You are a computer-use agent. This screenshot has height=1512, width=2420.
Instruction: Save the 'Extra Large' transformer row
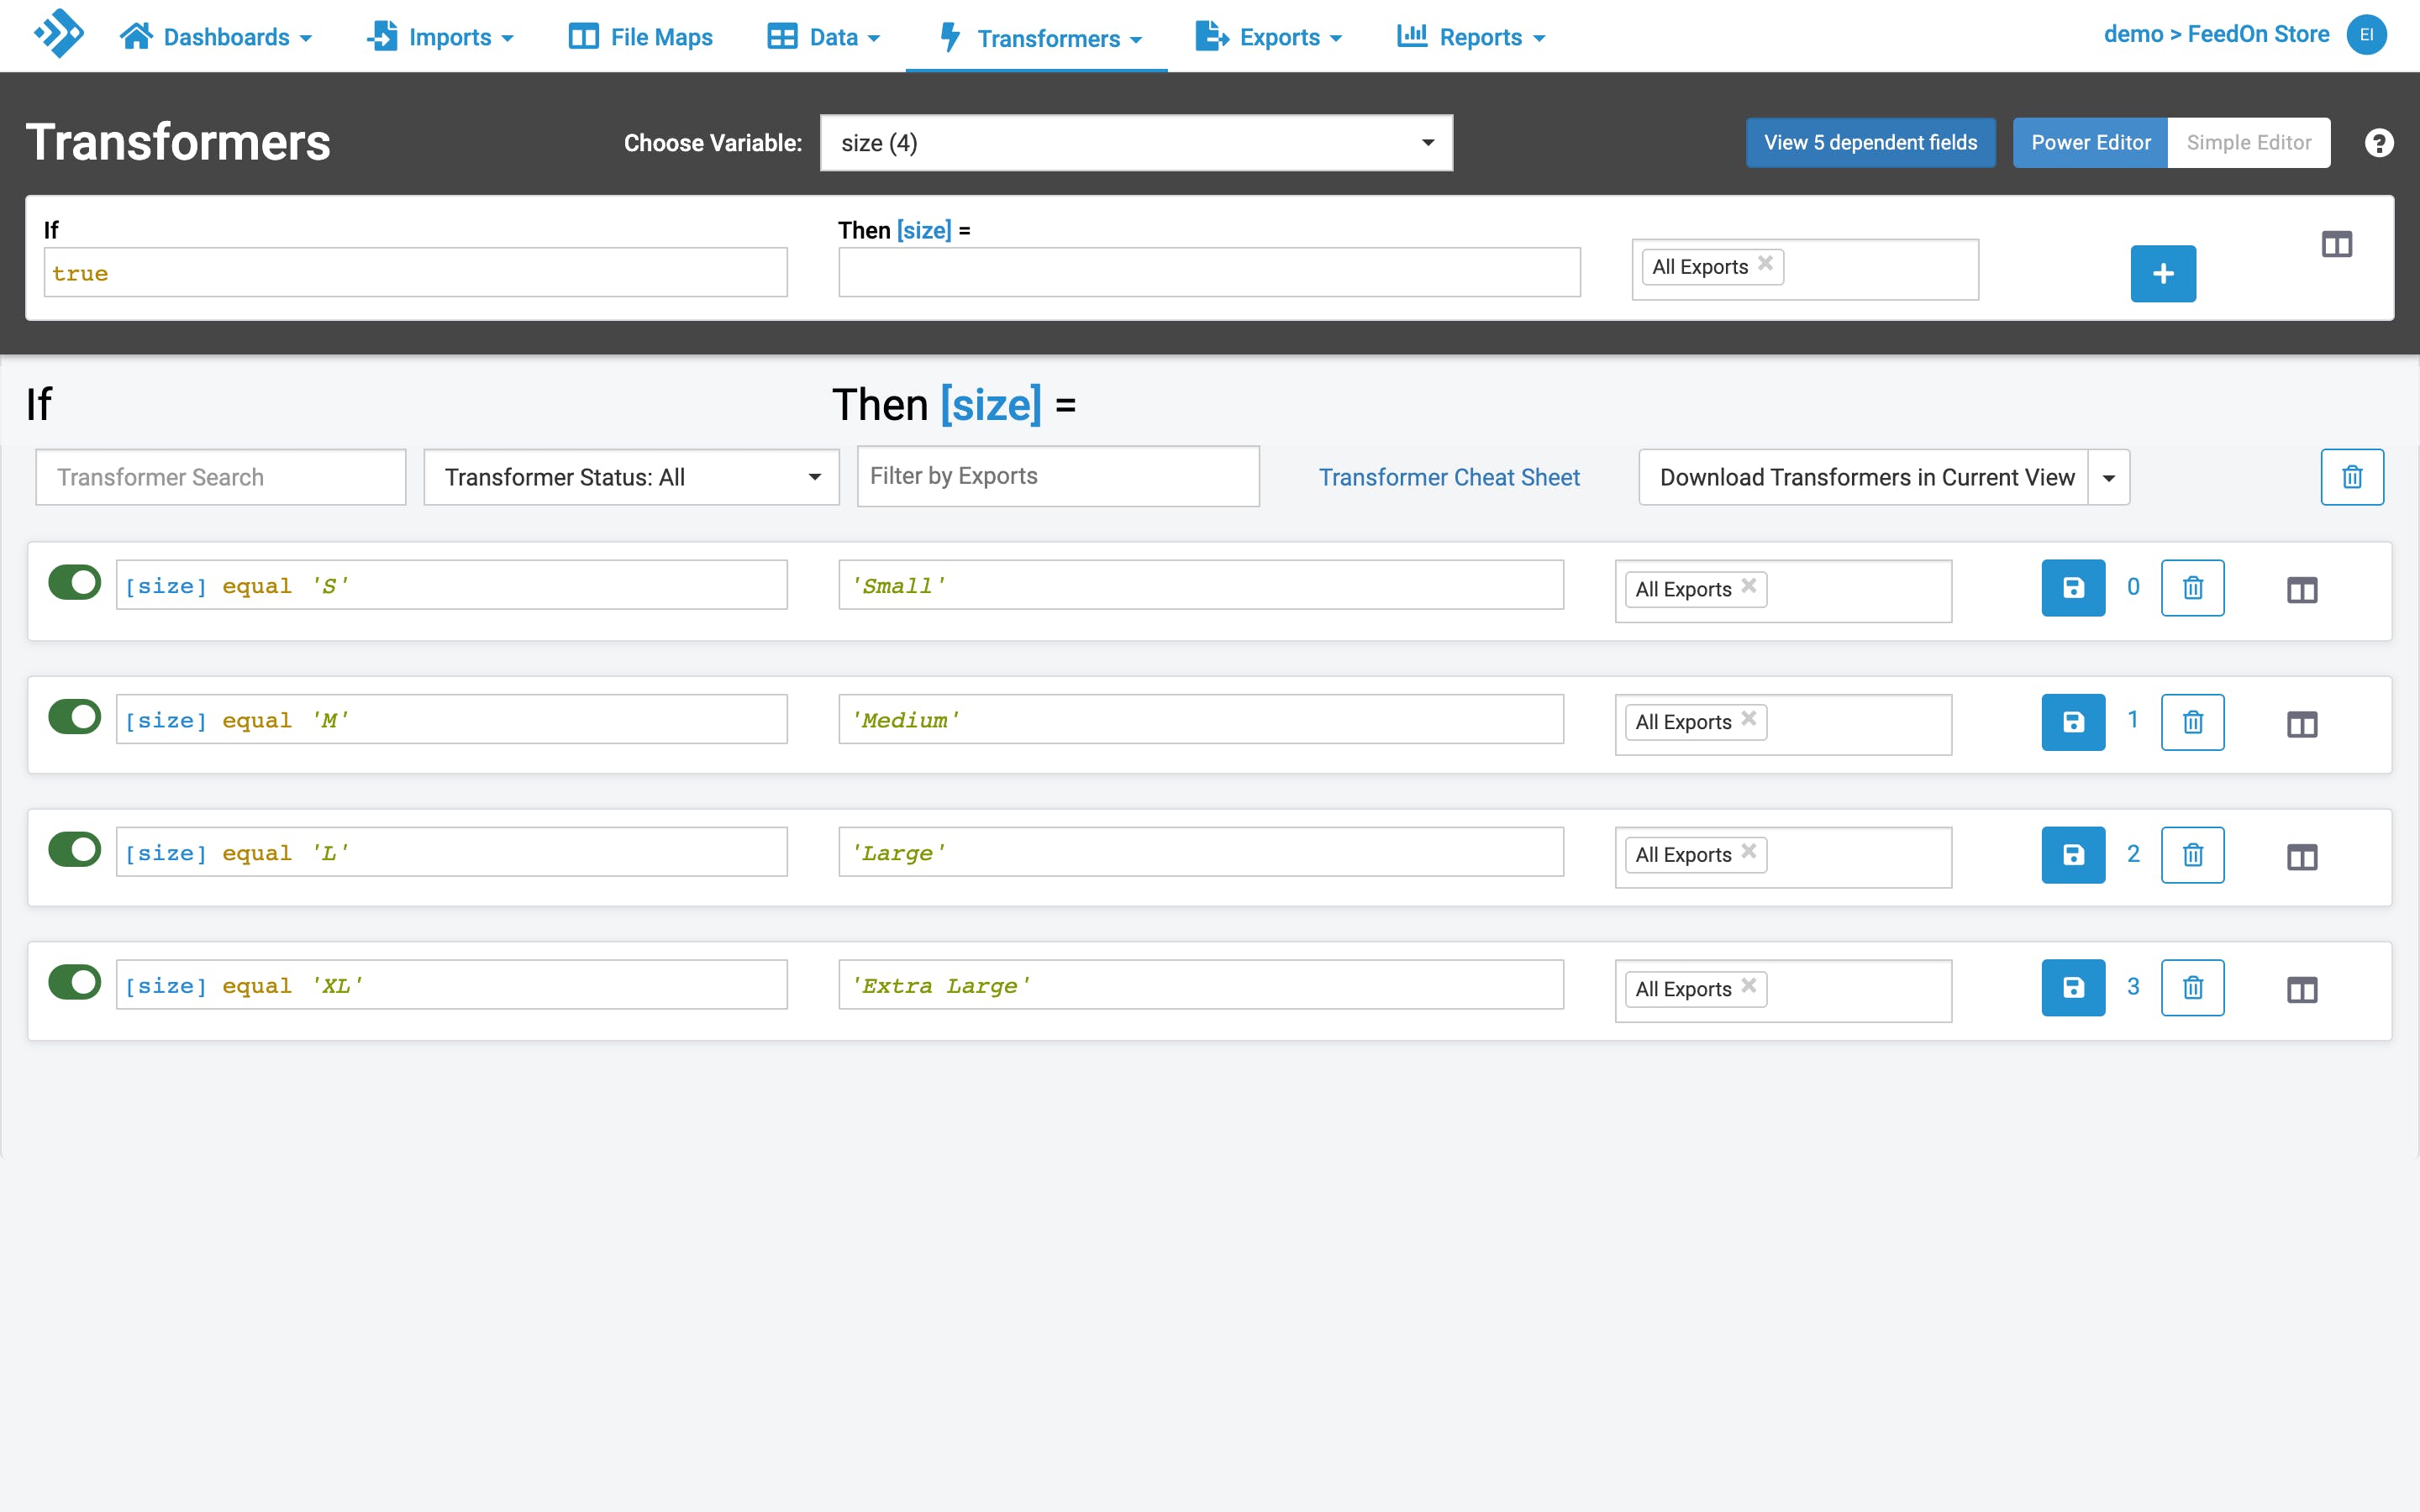2072,988
